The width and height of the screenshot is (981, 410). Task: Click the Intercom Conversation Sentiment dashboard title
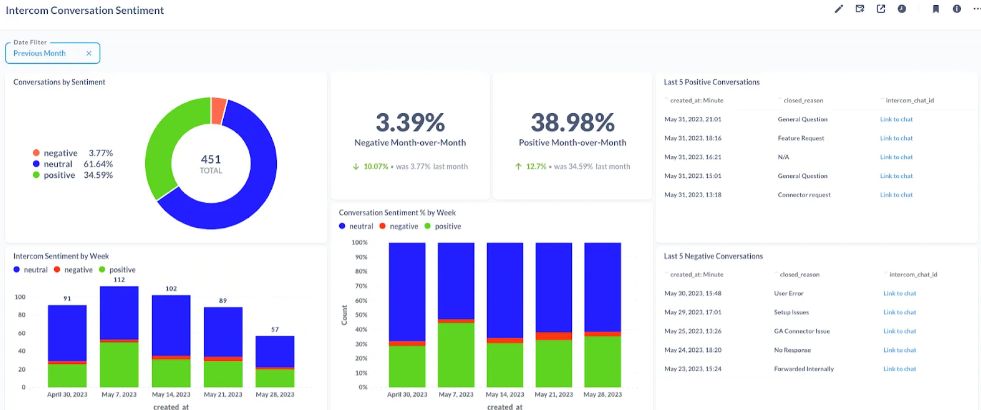coord(85,10)
